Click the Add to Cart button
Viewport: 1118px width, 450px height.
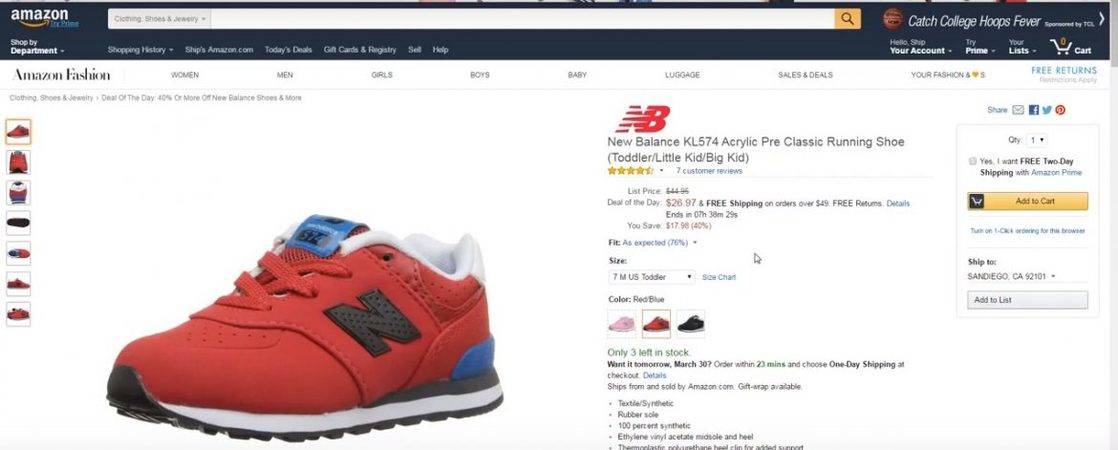point(1027,201)
